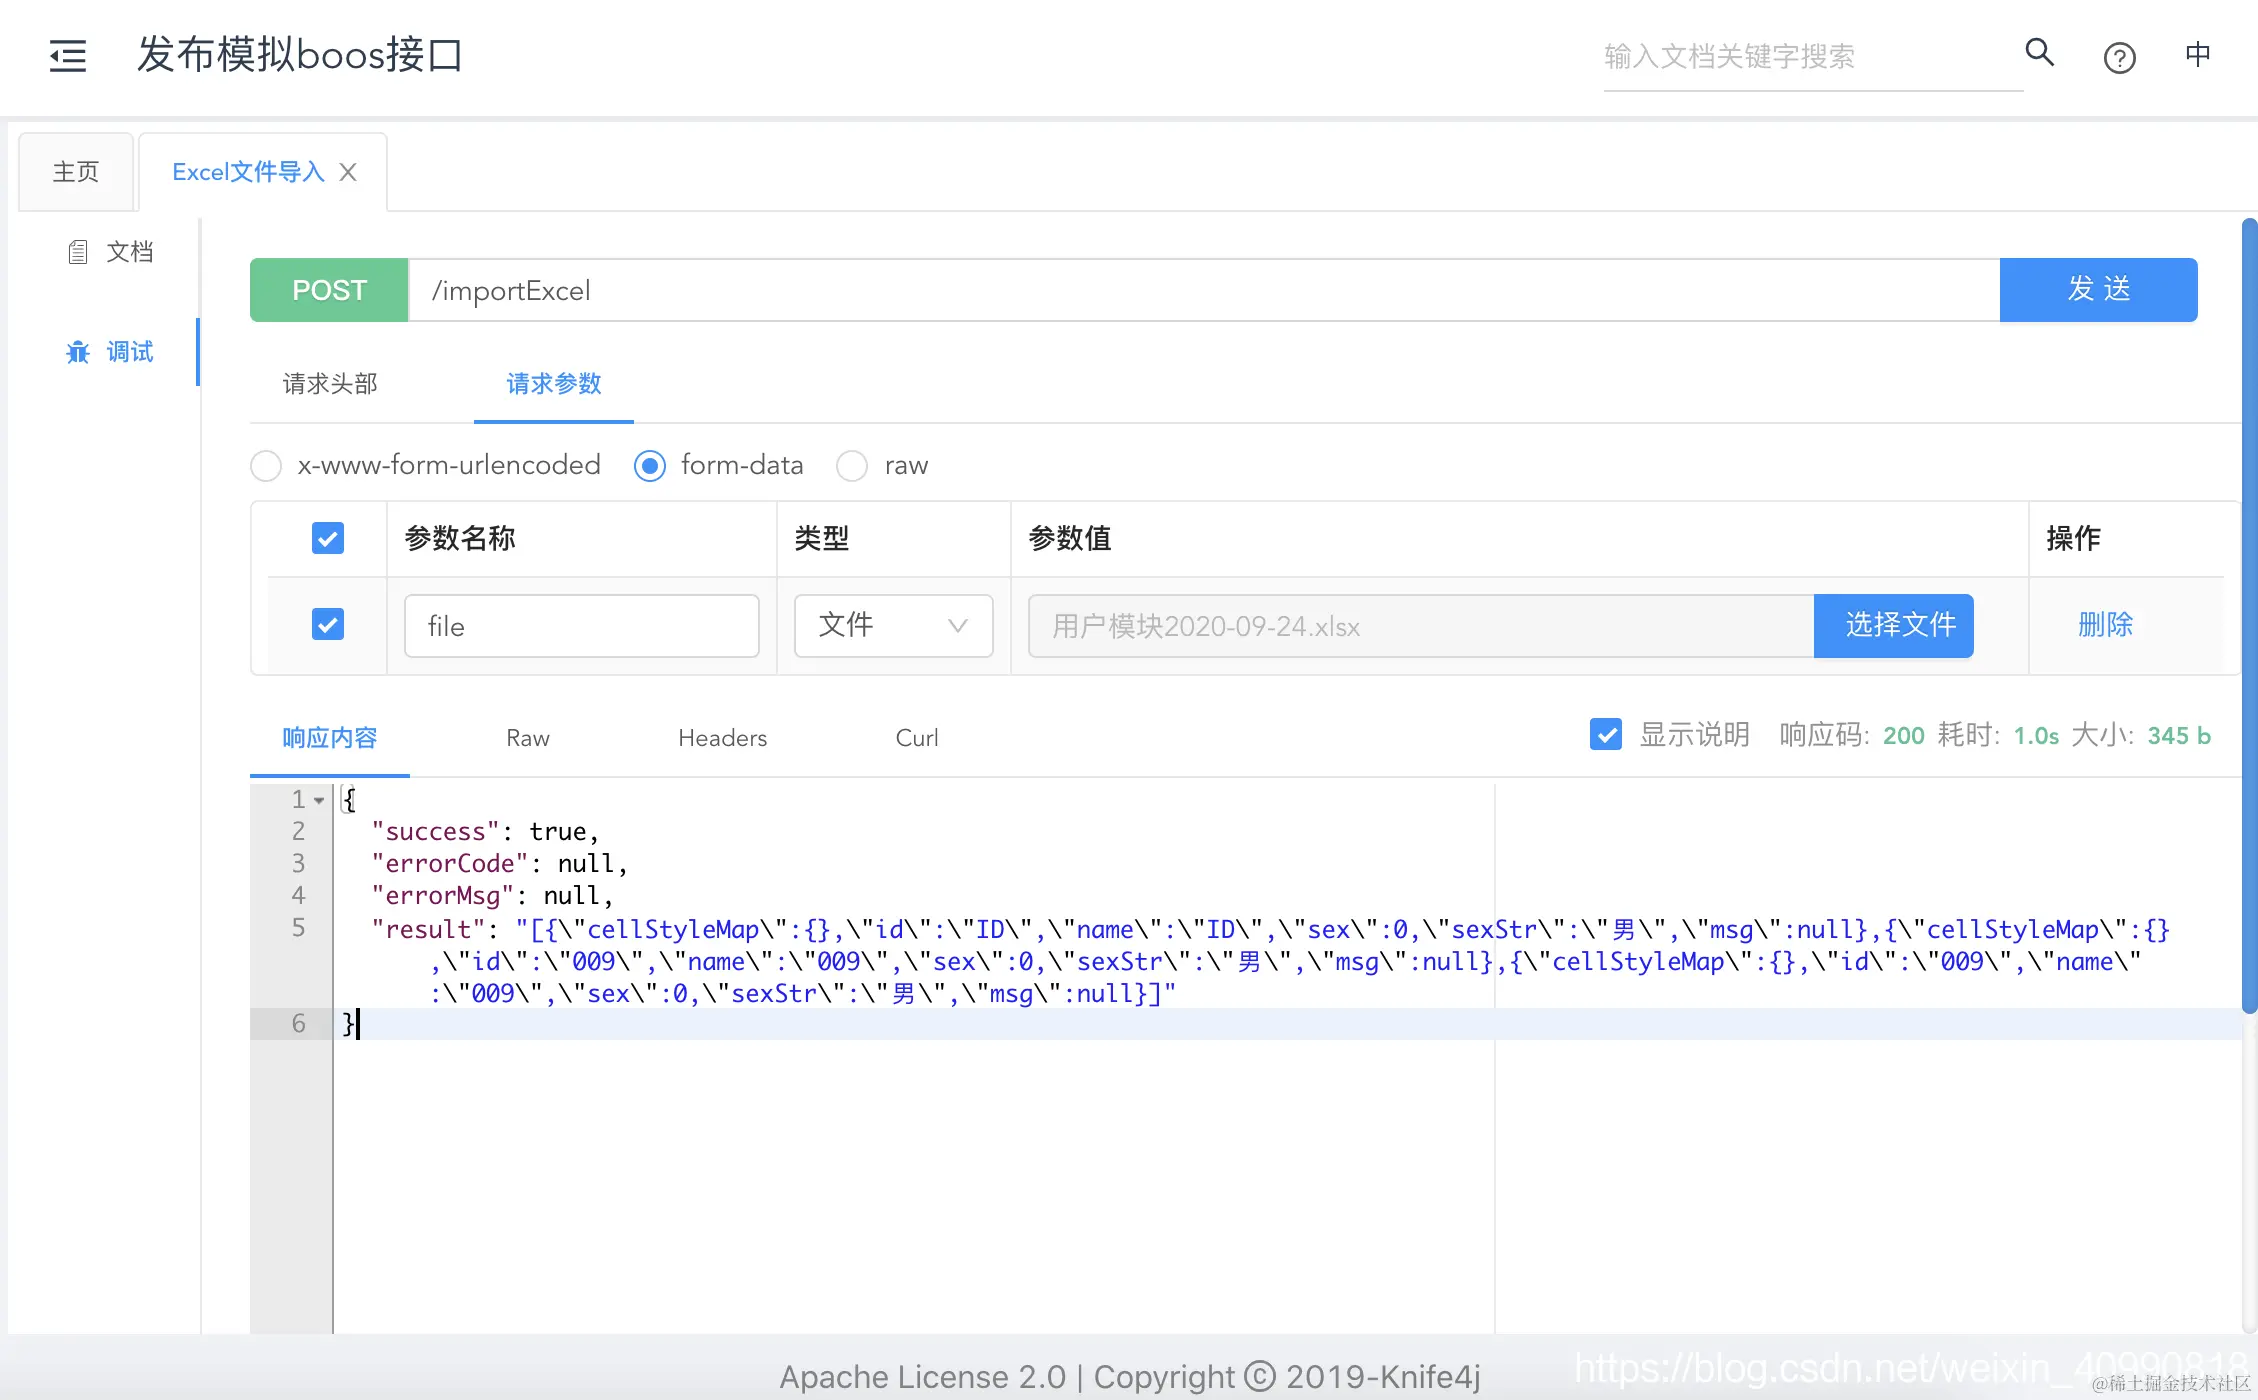Viewport: 2258px width, 1400px height.
Task: Close the Excel文件导入 tab with X
Action: 348,172
